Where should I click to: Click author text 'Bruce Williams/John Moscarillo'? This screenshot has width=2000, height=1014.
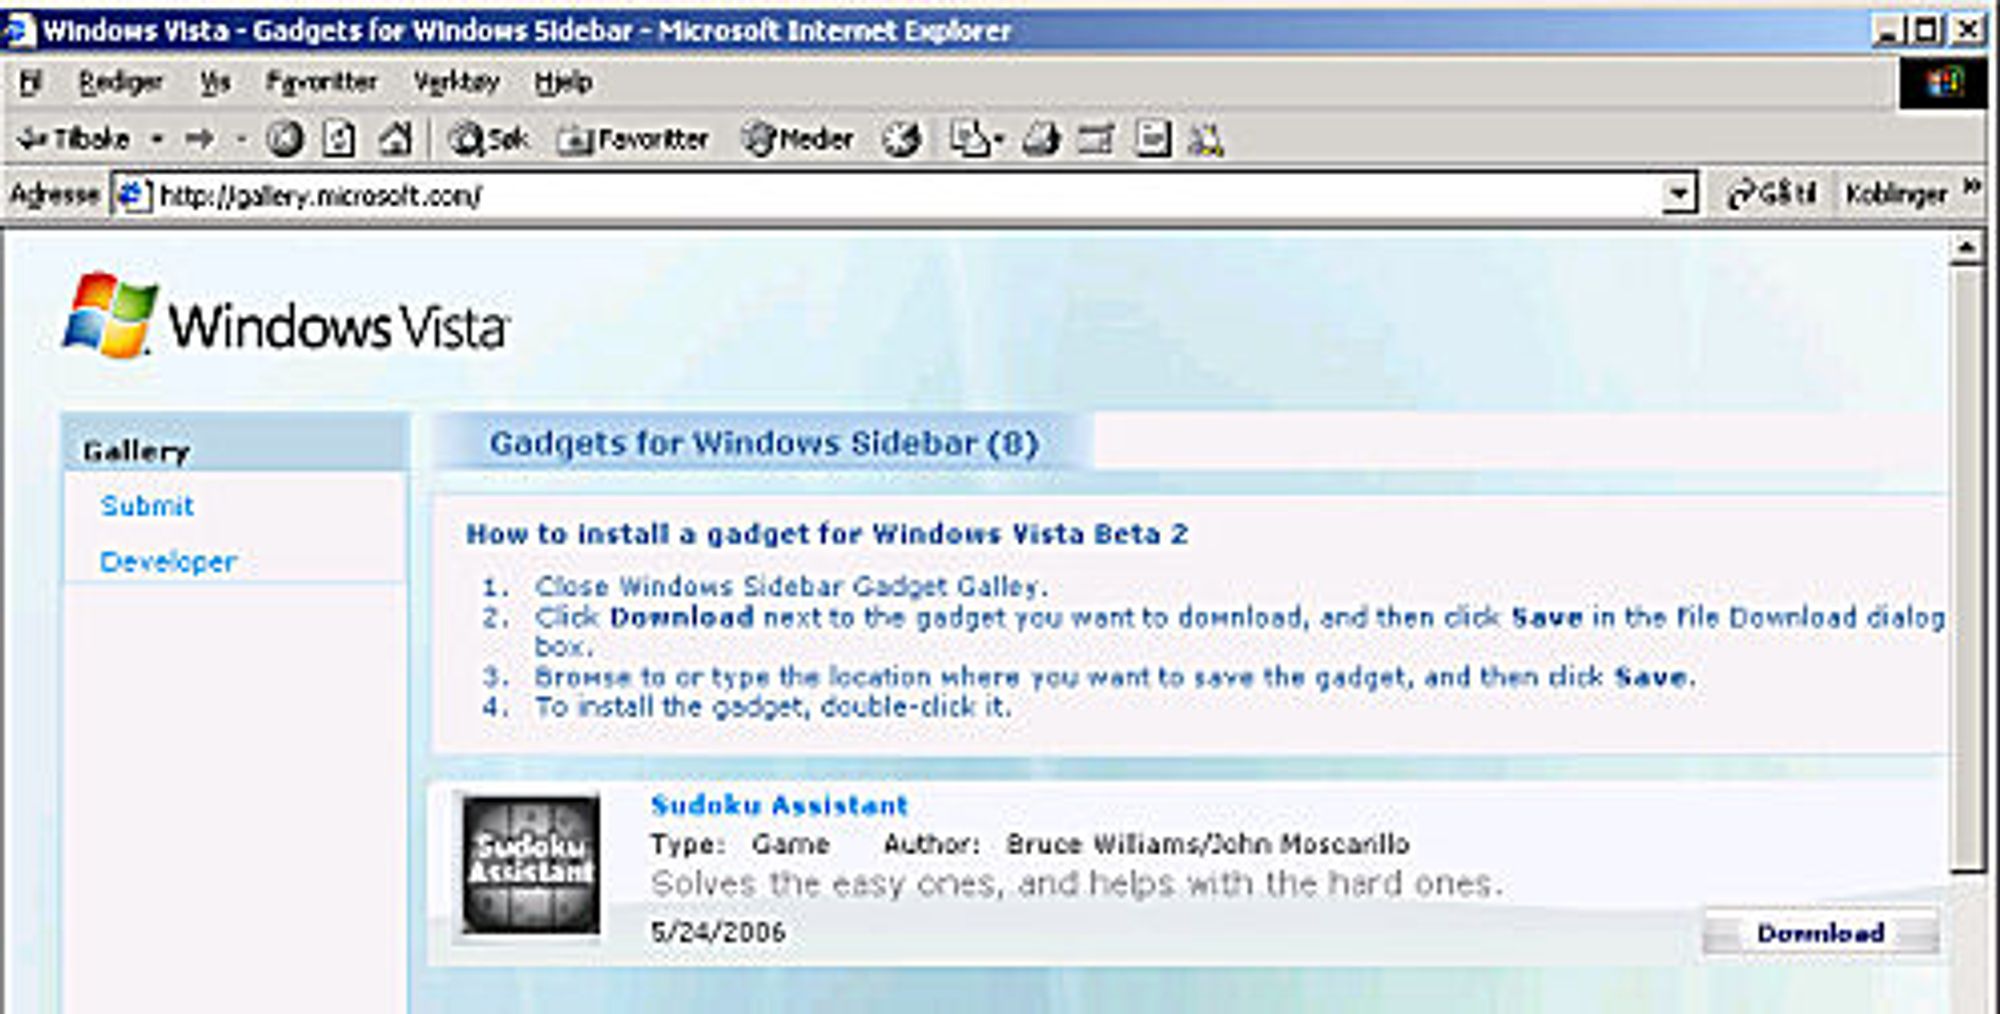(x=1207, y=844)
